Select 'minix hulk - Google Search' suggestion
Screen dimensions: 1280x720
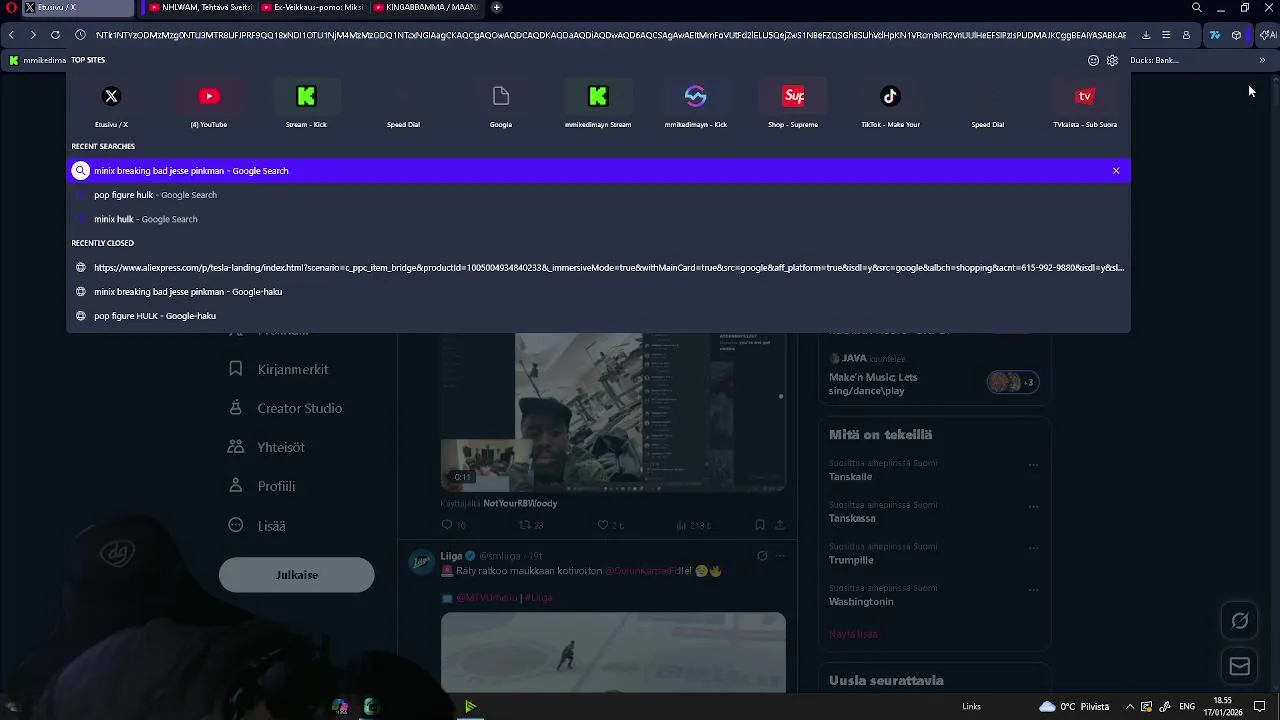point(598,219)
